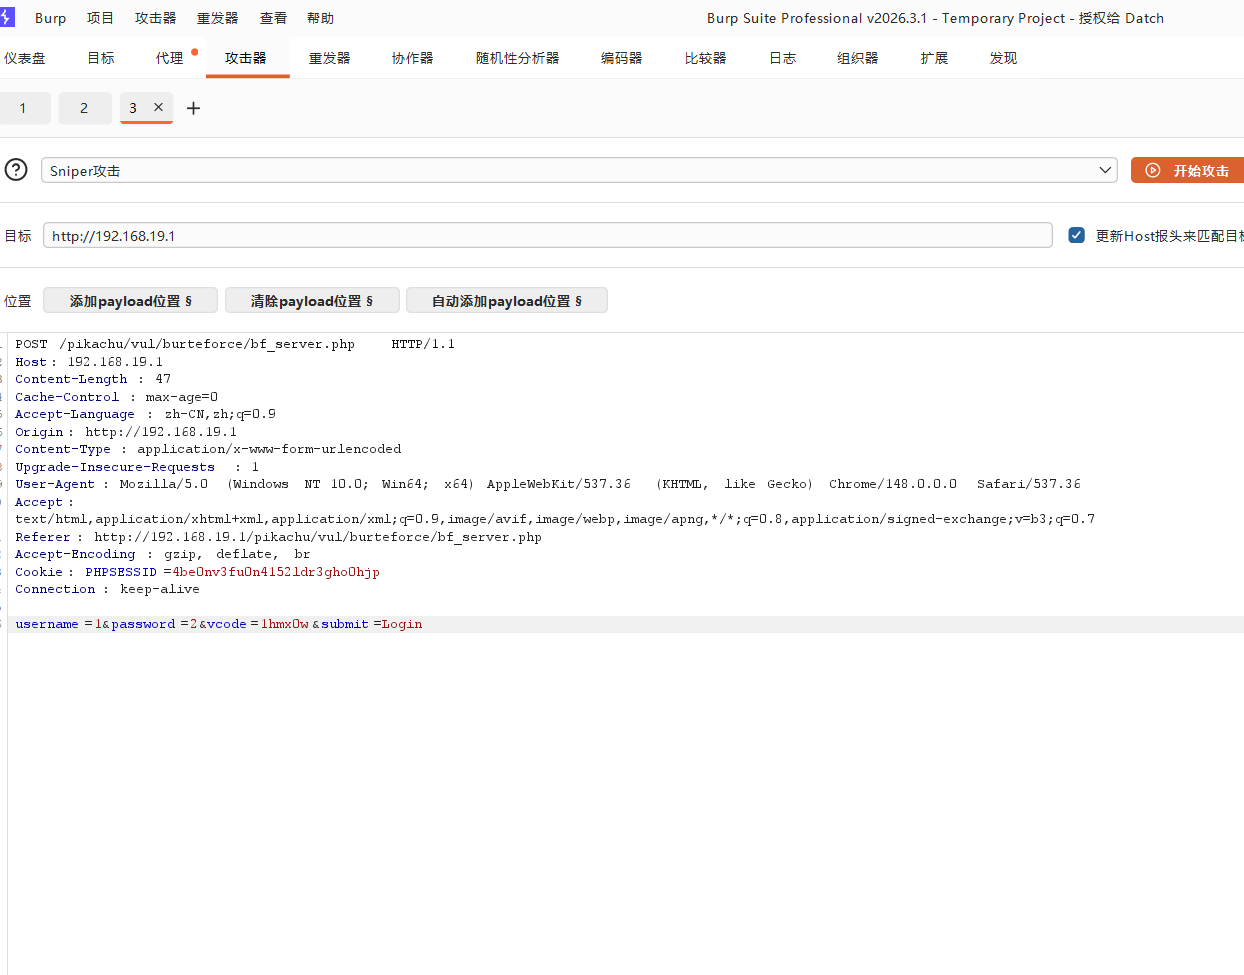The image size is (1244, 975).
Task: Switch to the 目标 tab
Action: (101, 58)
